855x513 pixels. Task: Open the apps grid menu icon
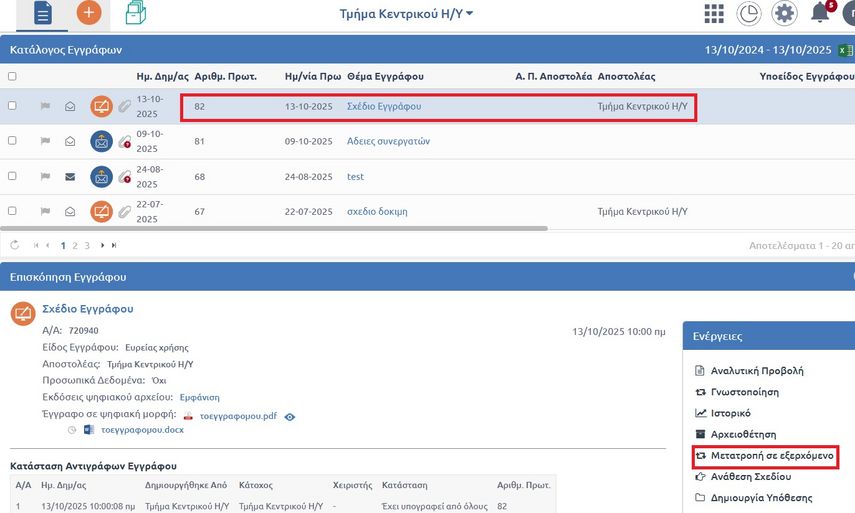(713, 13)
